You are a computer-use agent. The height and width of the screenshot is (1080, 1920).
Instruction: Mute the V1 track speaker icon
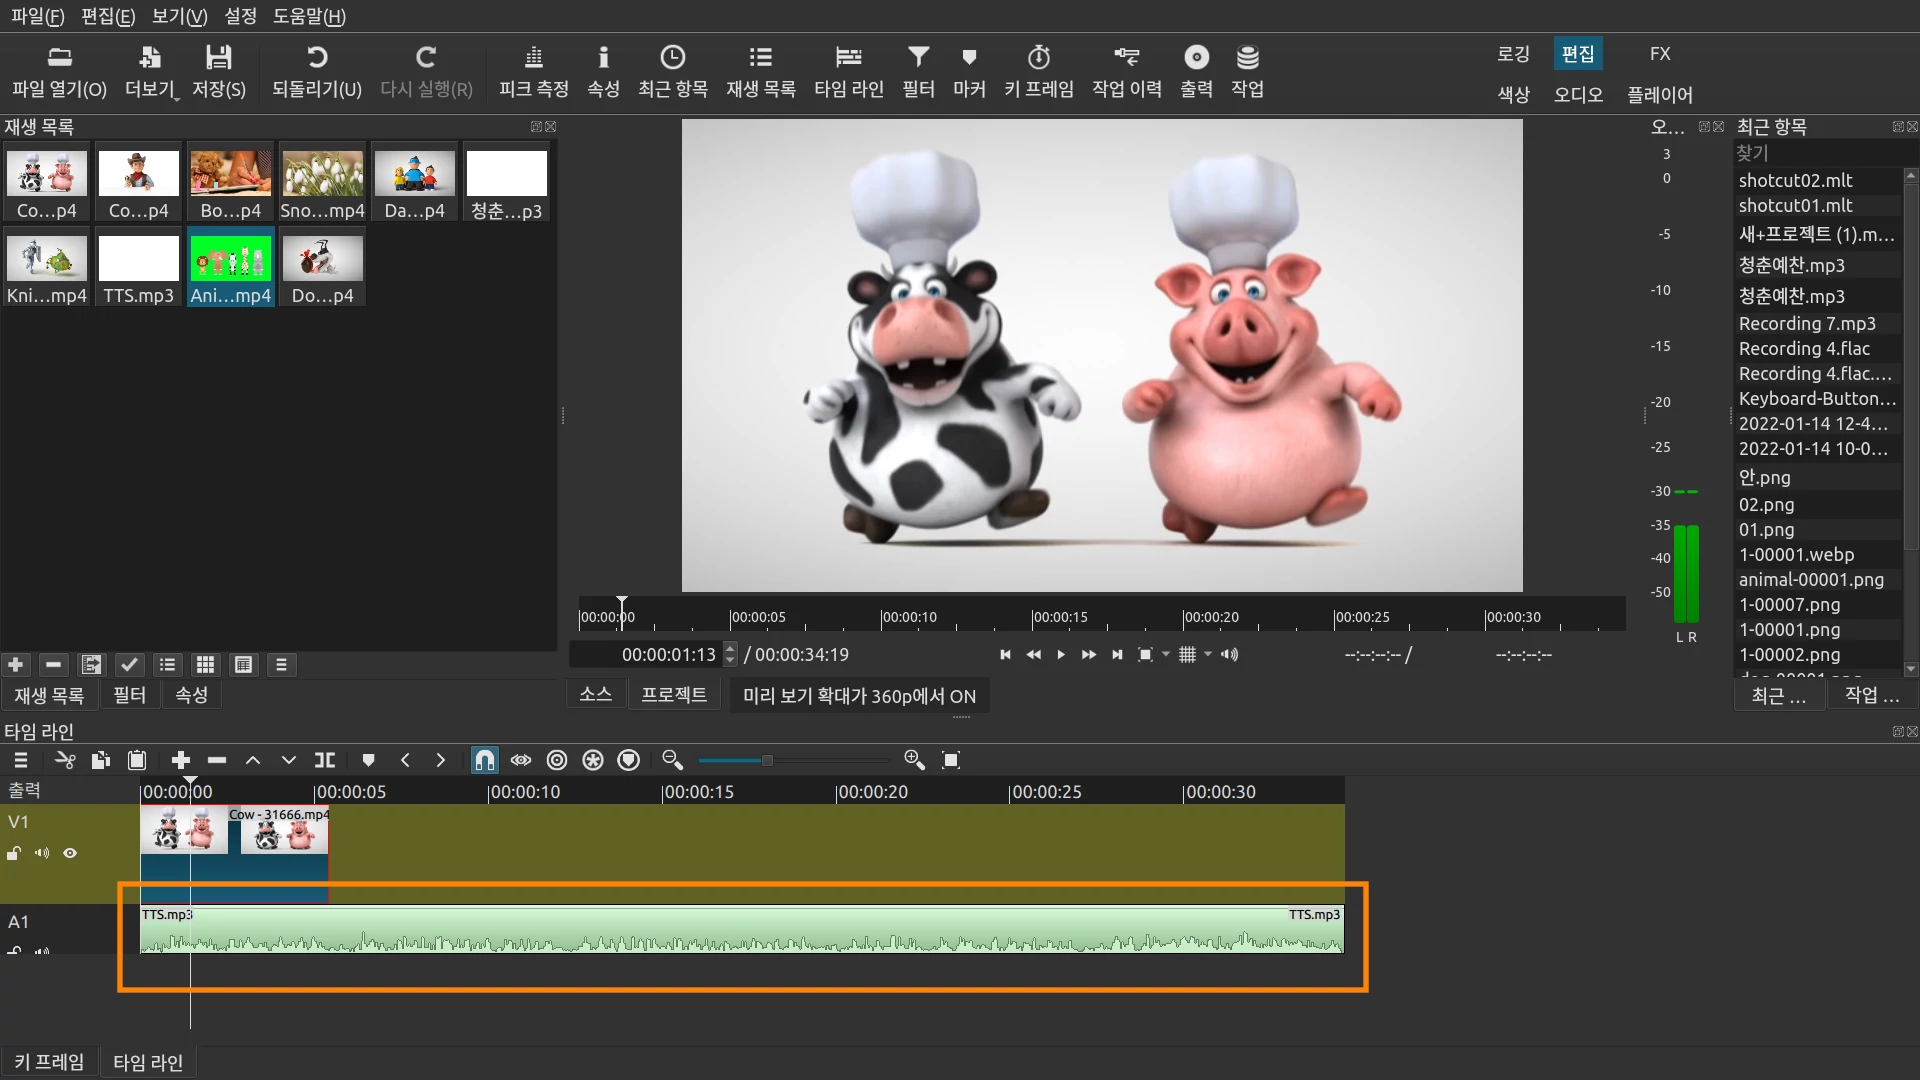pos(42,853)
